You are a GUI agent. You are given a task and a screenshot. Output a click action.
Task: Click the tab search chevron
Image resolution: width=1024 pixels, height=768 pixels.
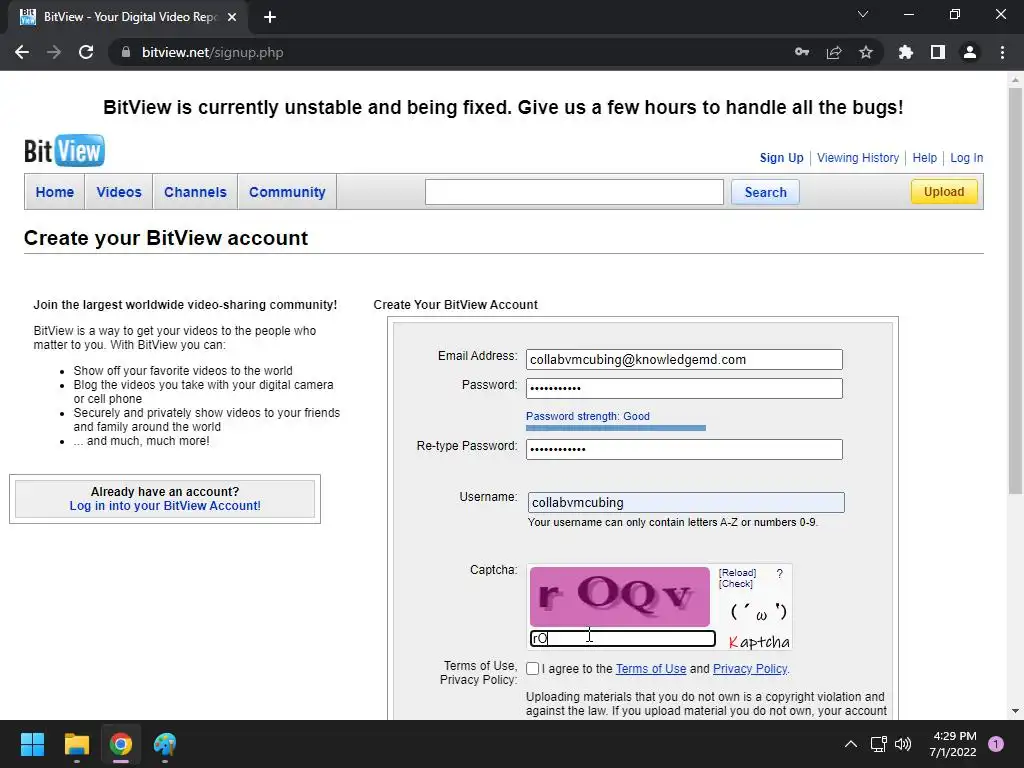pyautogui.click(x=863, y=14)
